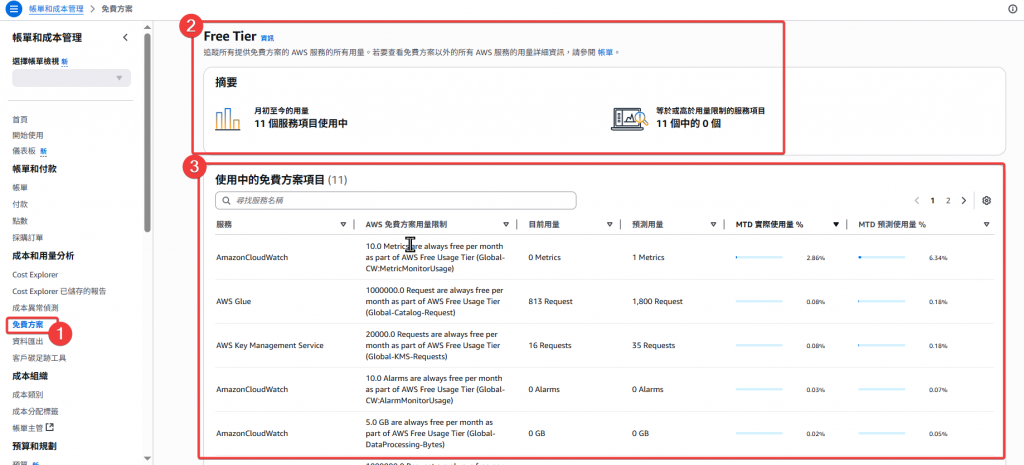Open 成本分配標籤 in sidebar
This screenshot has height=465, width=1024.
tap(35, 411)
